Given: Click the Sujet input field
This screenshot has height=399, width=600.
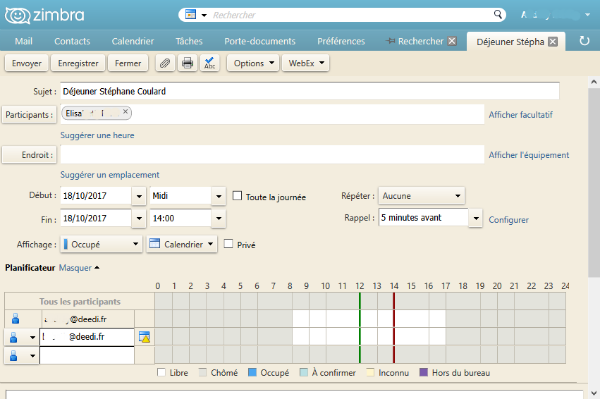Looking at the screenshot, I should (x=310, y=91).
